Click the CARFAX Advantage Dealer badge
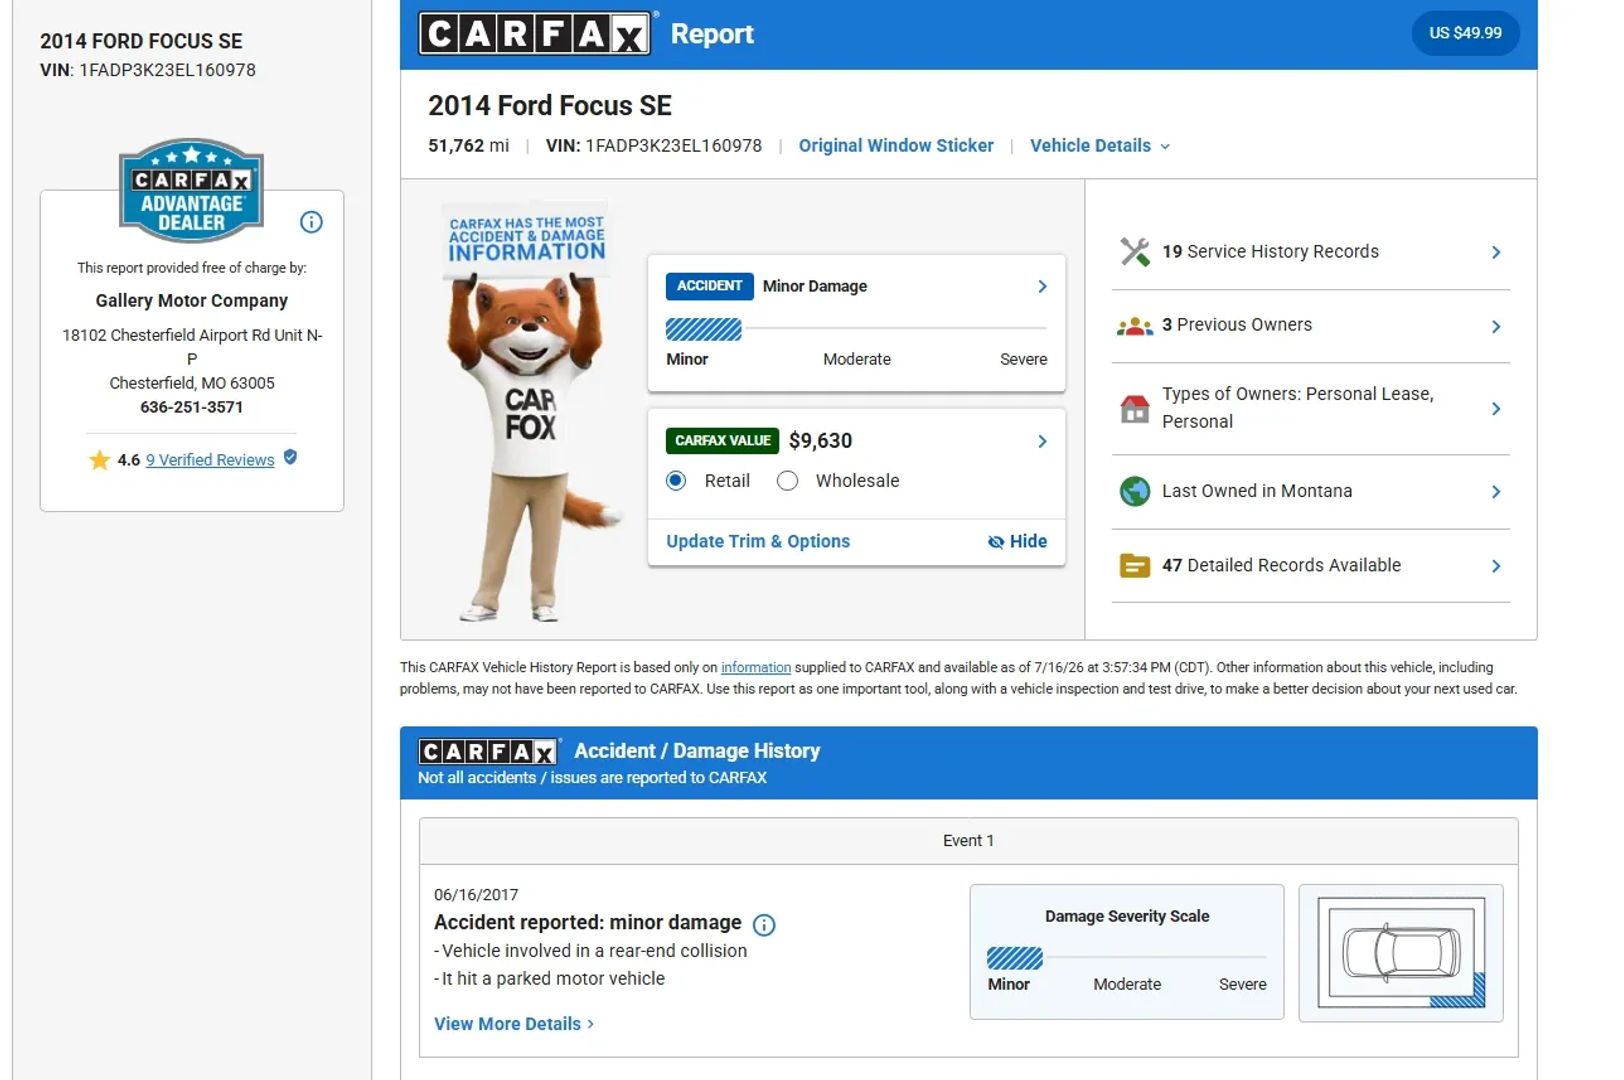This screenshot has height=1080, width=1624. point(191,190)
